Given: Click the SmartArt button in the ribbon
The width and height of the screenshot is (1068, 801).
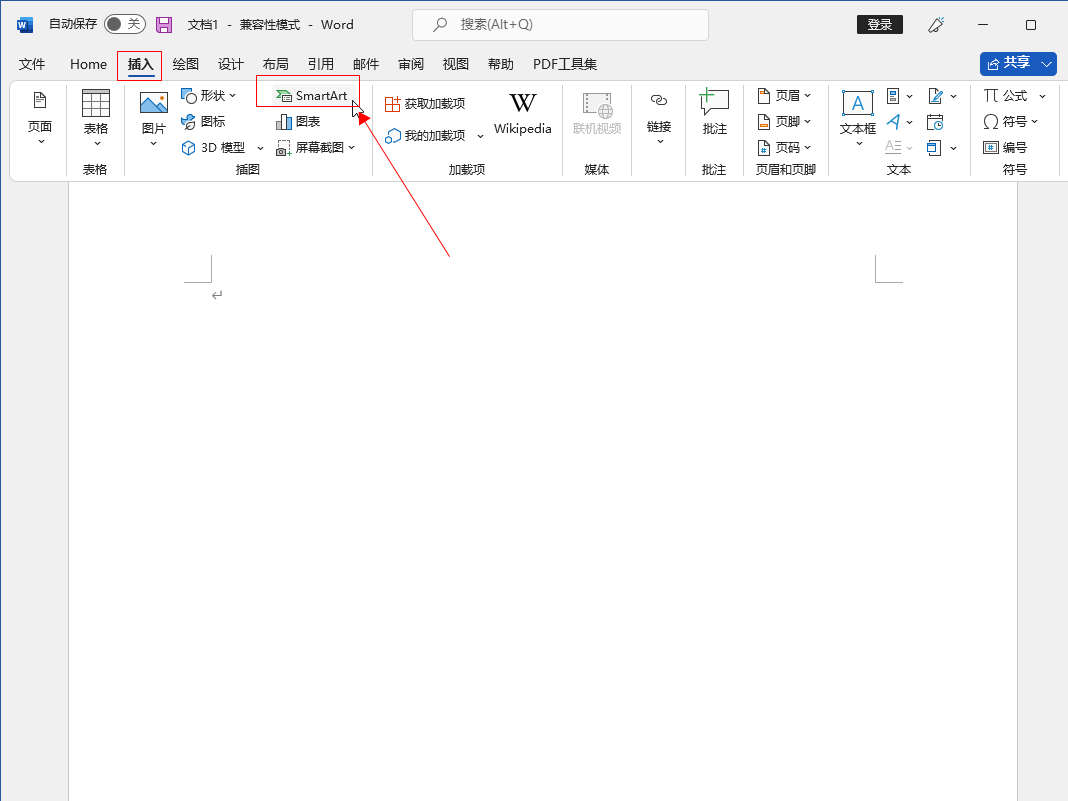Looking at the screenshot, I should click(x=312, y=96).
